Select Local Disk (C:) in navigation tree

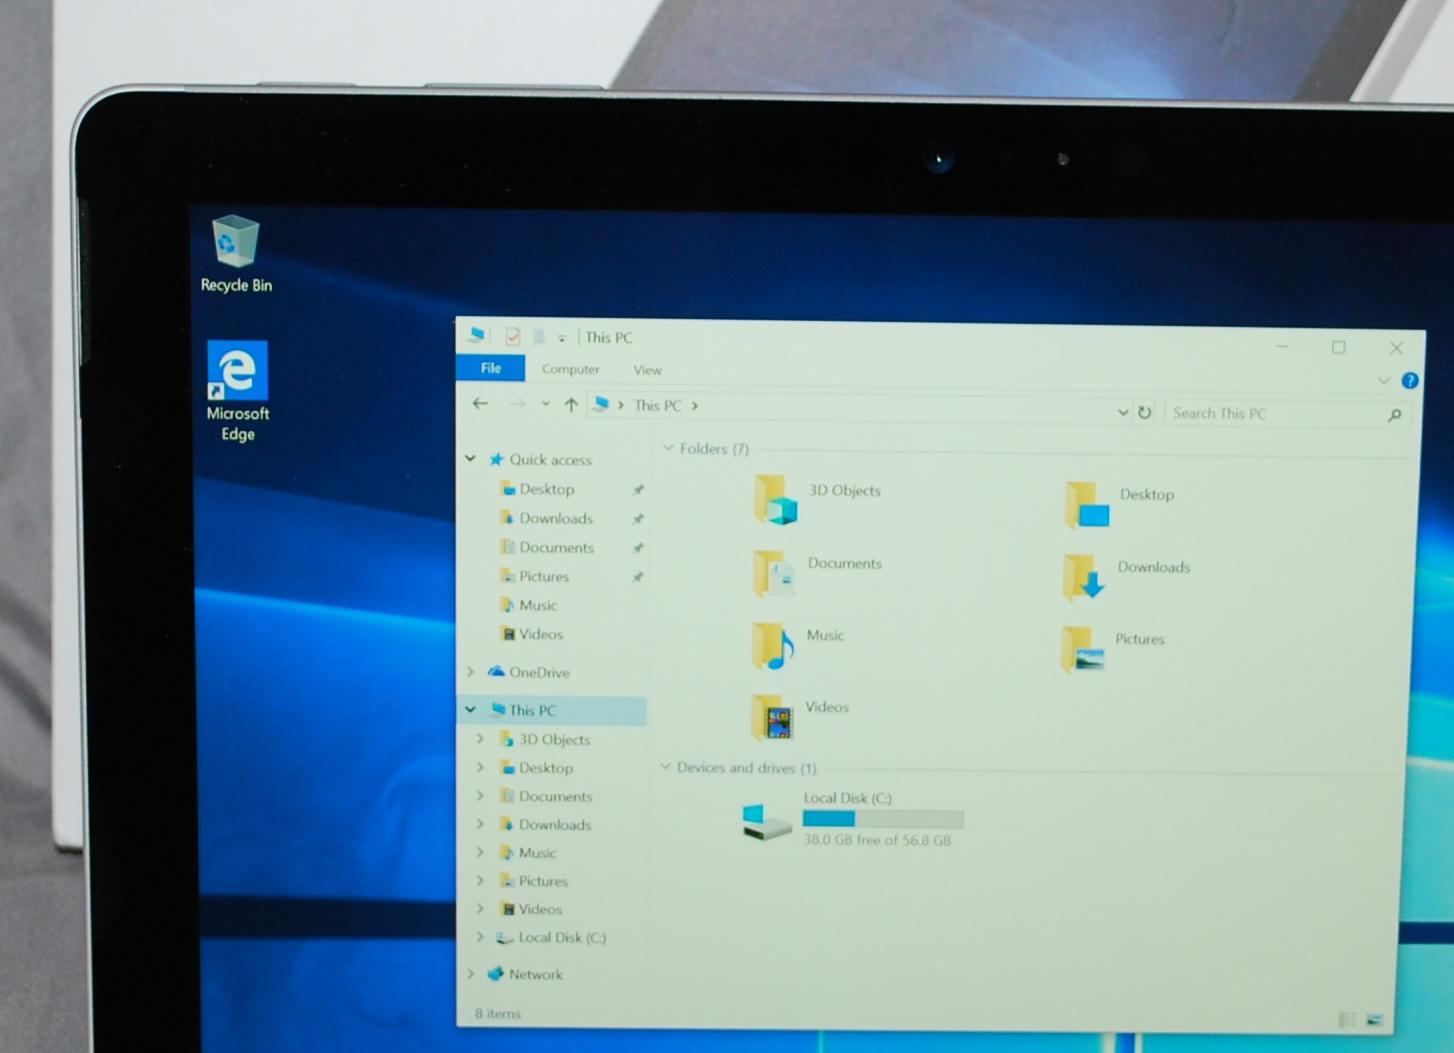point(562,937)
